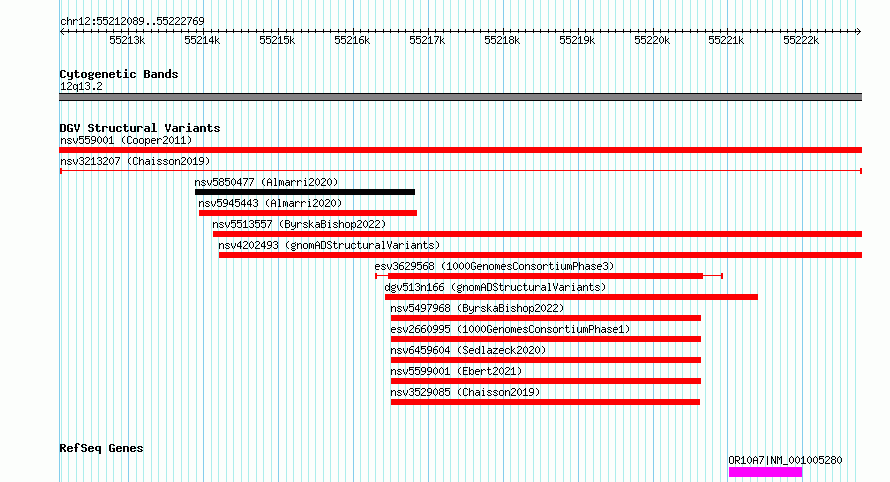Click the ruler's right arrowhead

[859, 32]
